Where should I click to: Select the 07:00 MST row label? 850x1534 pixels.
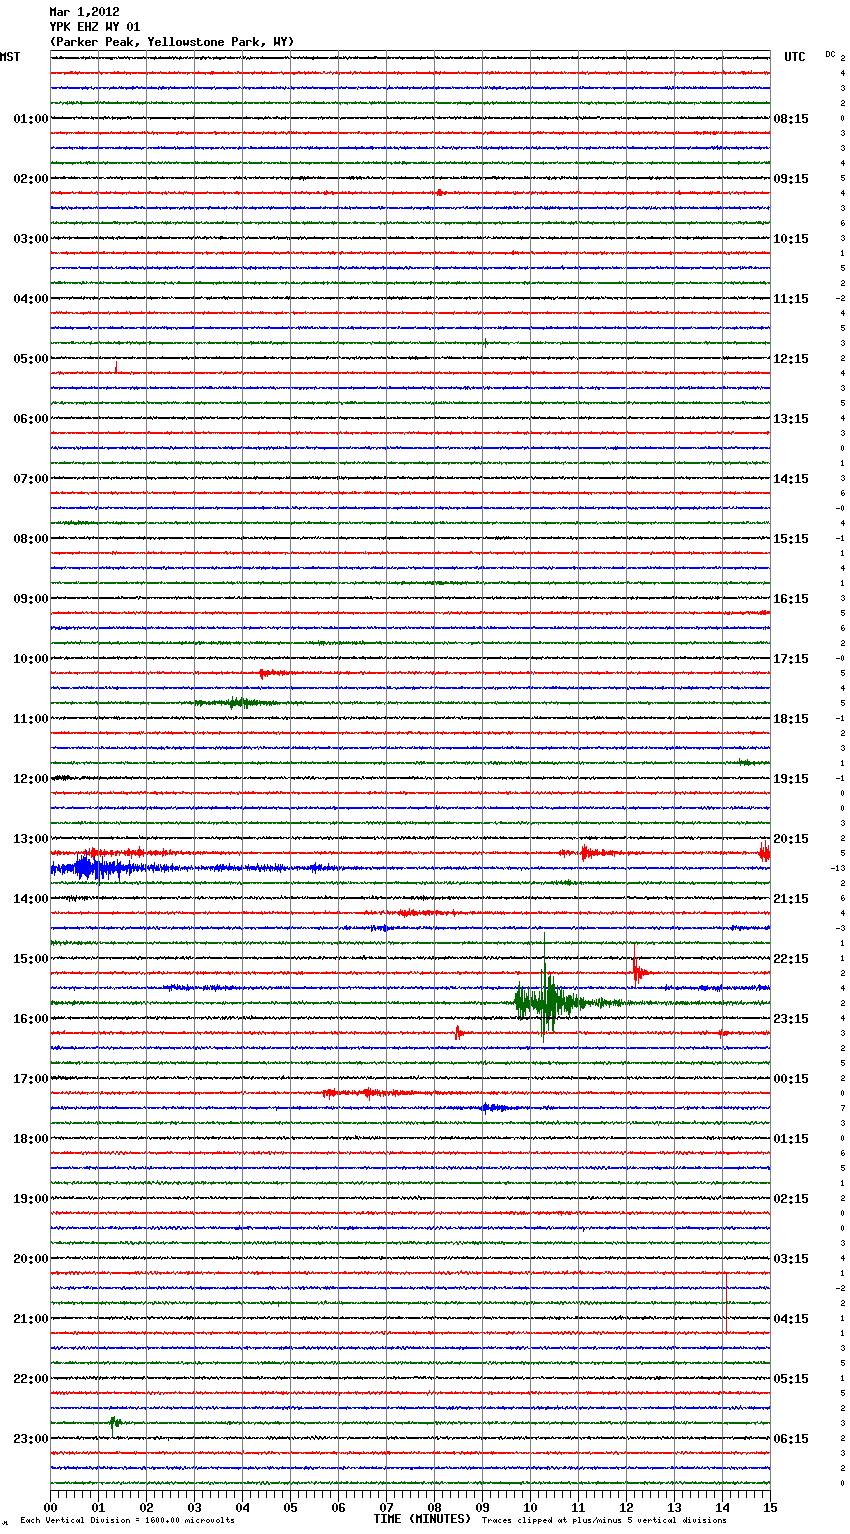(31, 479)
